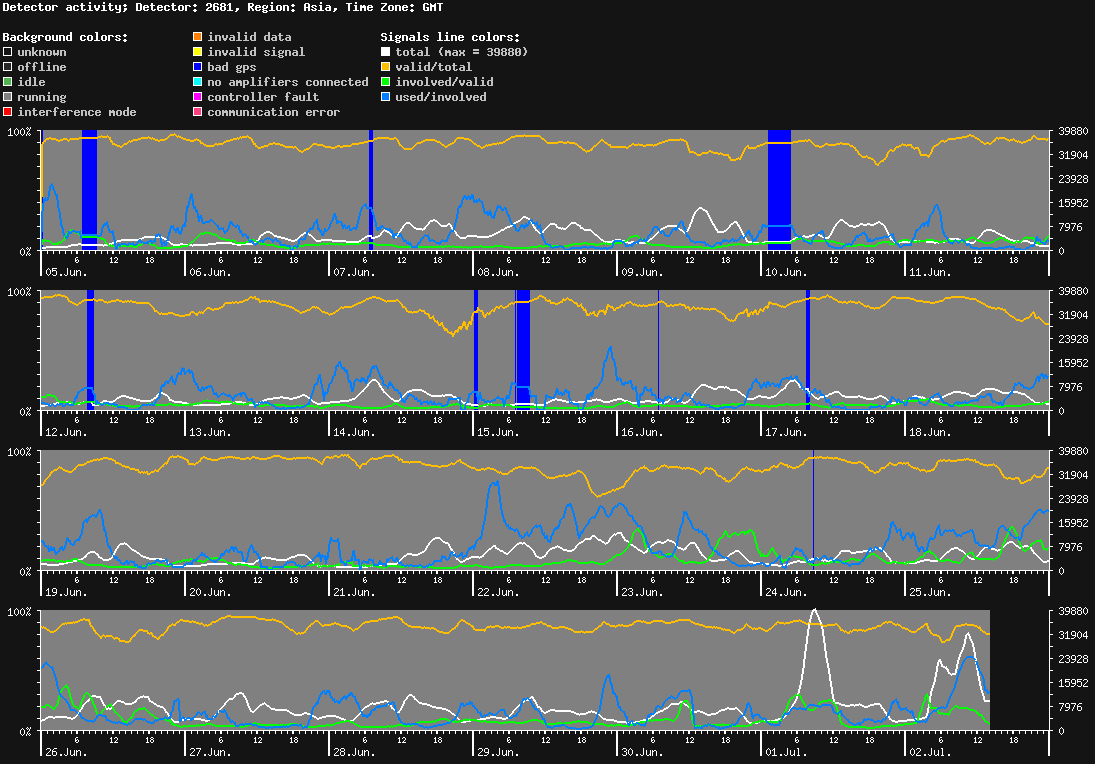Click the bad-gps band on 12.Jun.
1095x764 pixels.
click(91, 350)
